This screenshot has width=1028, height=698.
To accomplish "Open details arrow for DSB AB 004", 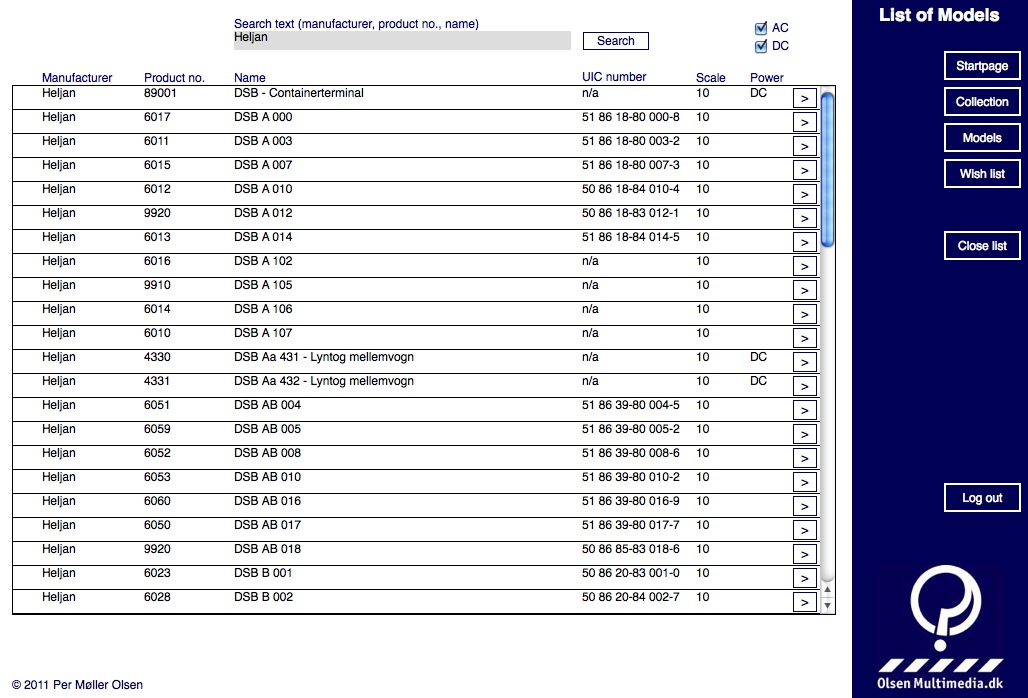I will click(x=804, y=410).
